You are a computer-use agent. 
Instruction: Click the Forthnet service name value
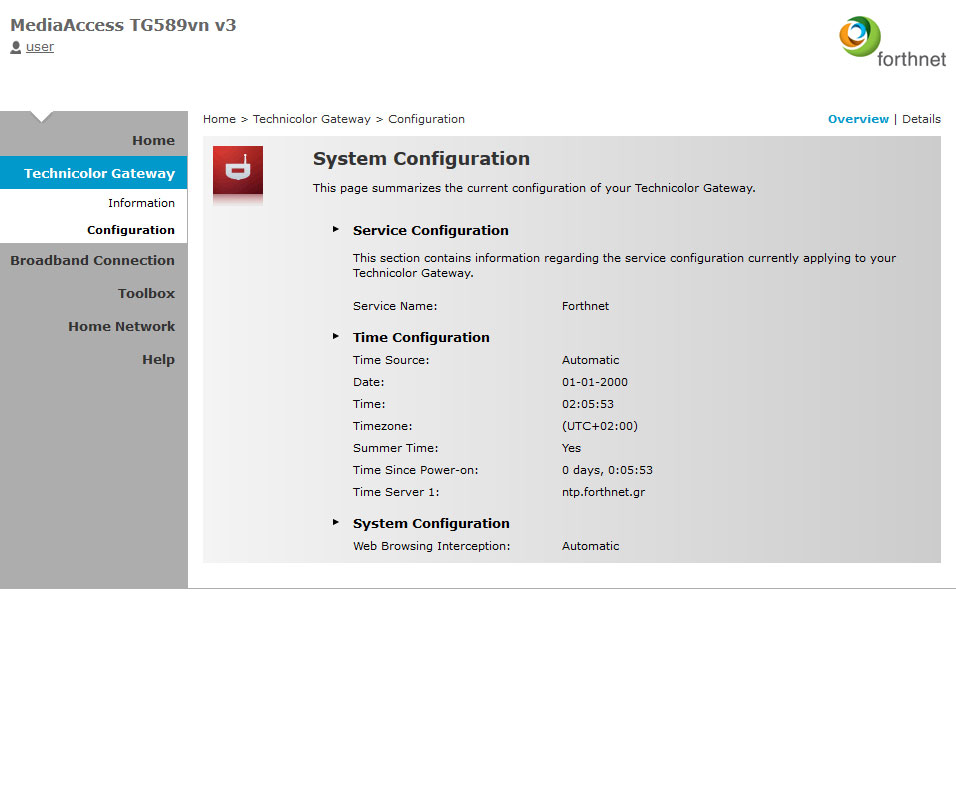point(585,306)
